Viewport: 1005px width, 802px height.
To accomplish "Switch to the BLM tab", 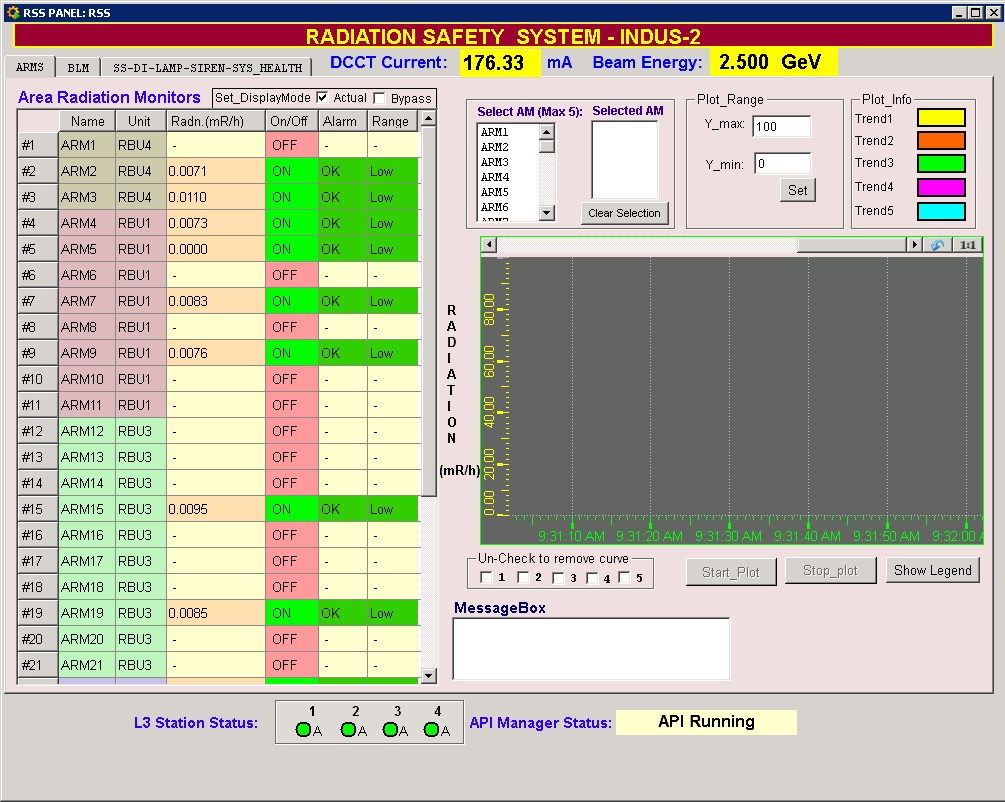I will coord(78,67).
